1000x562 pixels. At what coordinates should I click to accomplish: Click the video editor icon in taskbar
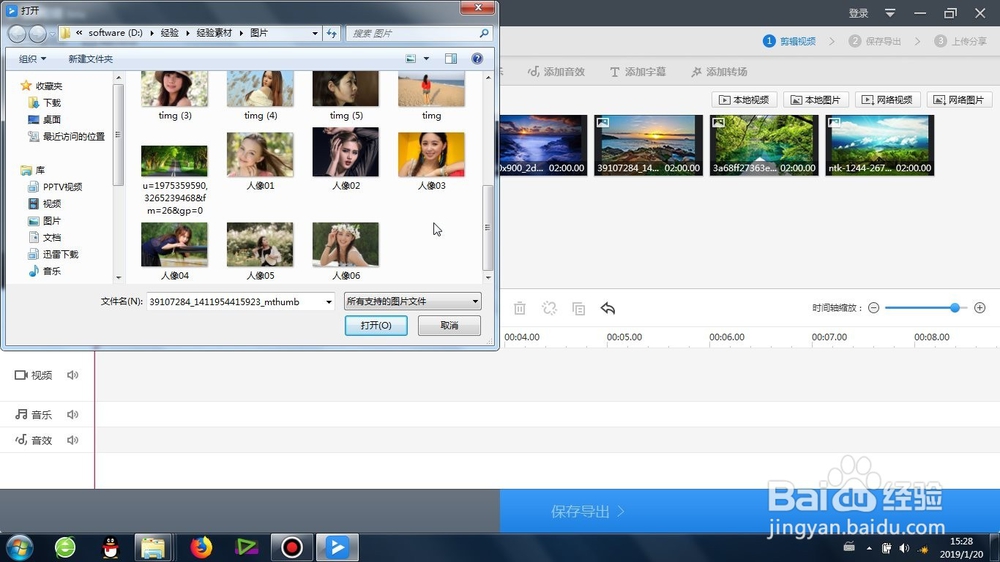tap(337, 547)
